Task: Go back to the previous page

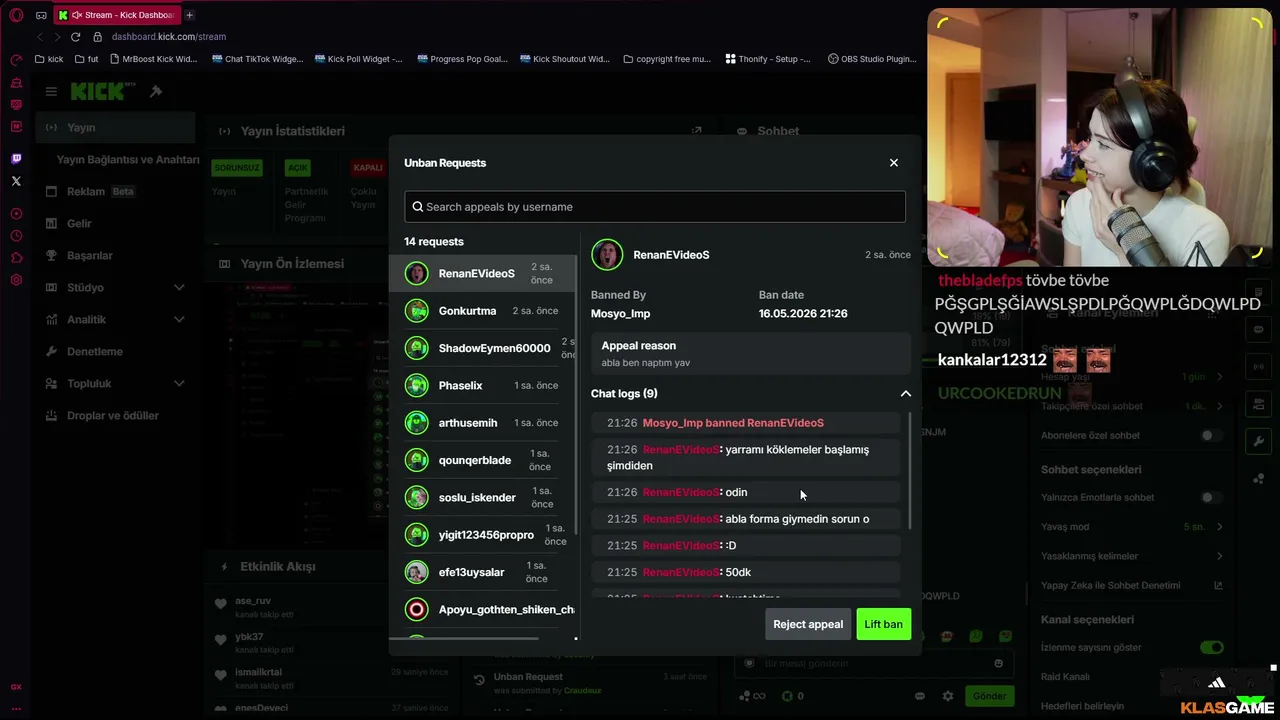Action: [x=40, y=37]
